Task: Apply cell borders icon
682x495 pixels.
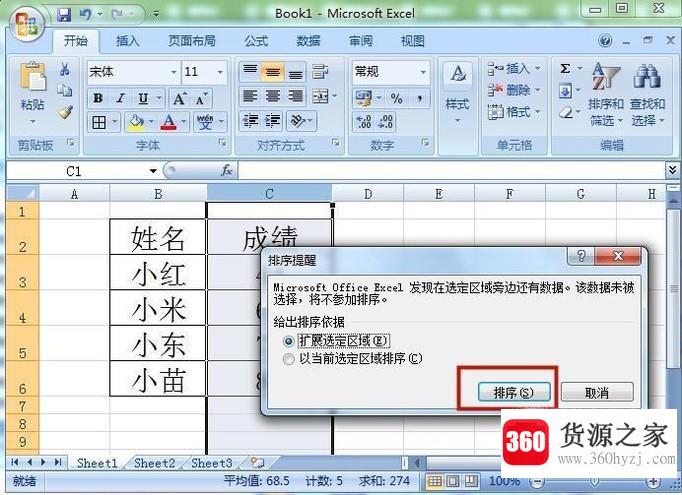Action: coord(99,122)
